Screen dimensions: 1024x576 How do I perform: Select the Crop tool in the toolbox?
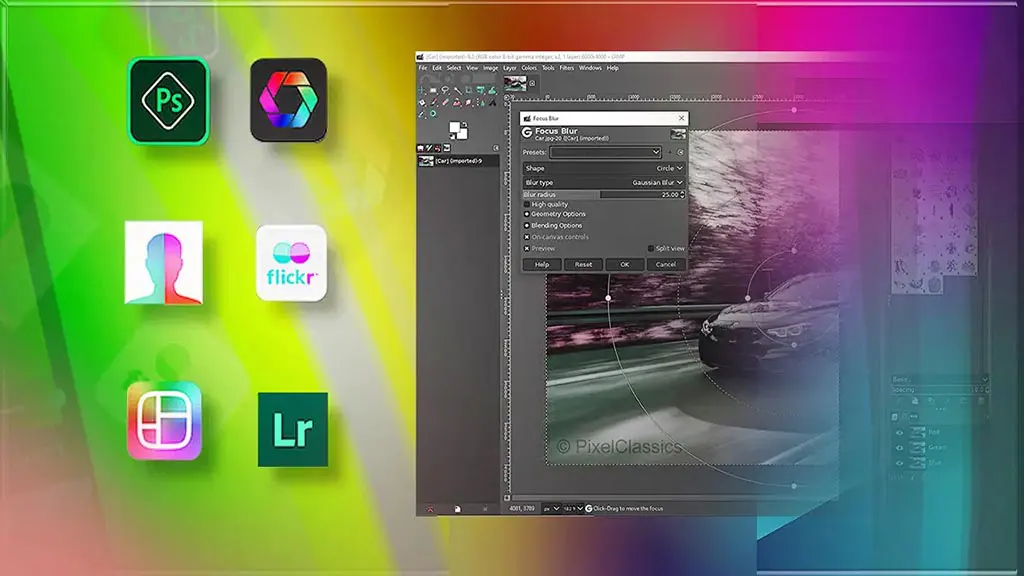pyautogui.click(x=469, y=90)
